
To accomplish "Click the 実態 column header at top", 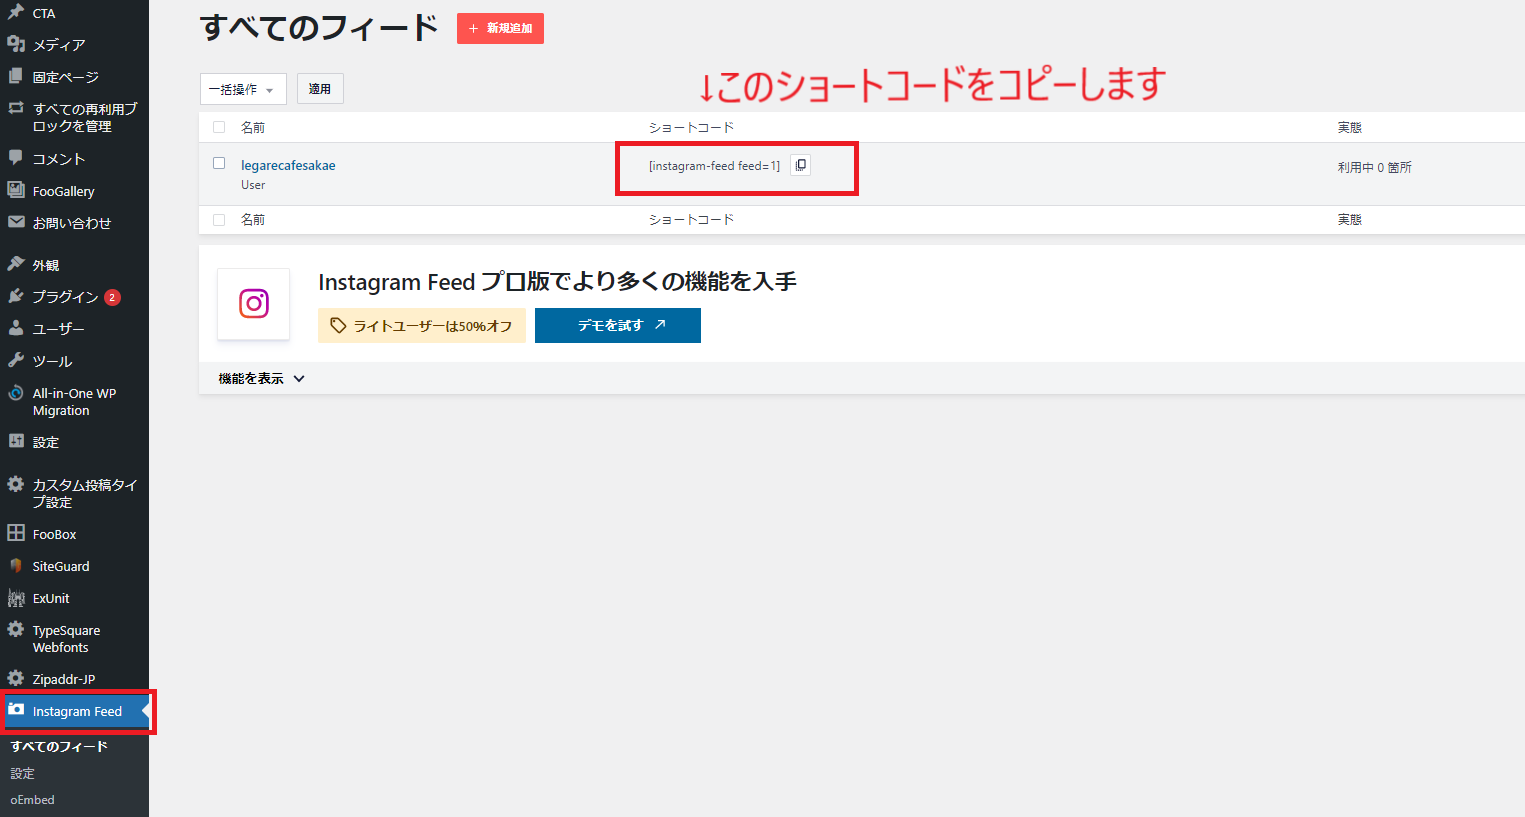I will pyautogui.click(x=1349, y=127).
